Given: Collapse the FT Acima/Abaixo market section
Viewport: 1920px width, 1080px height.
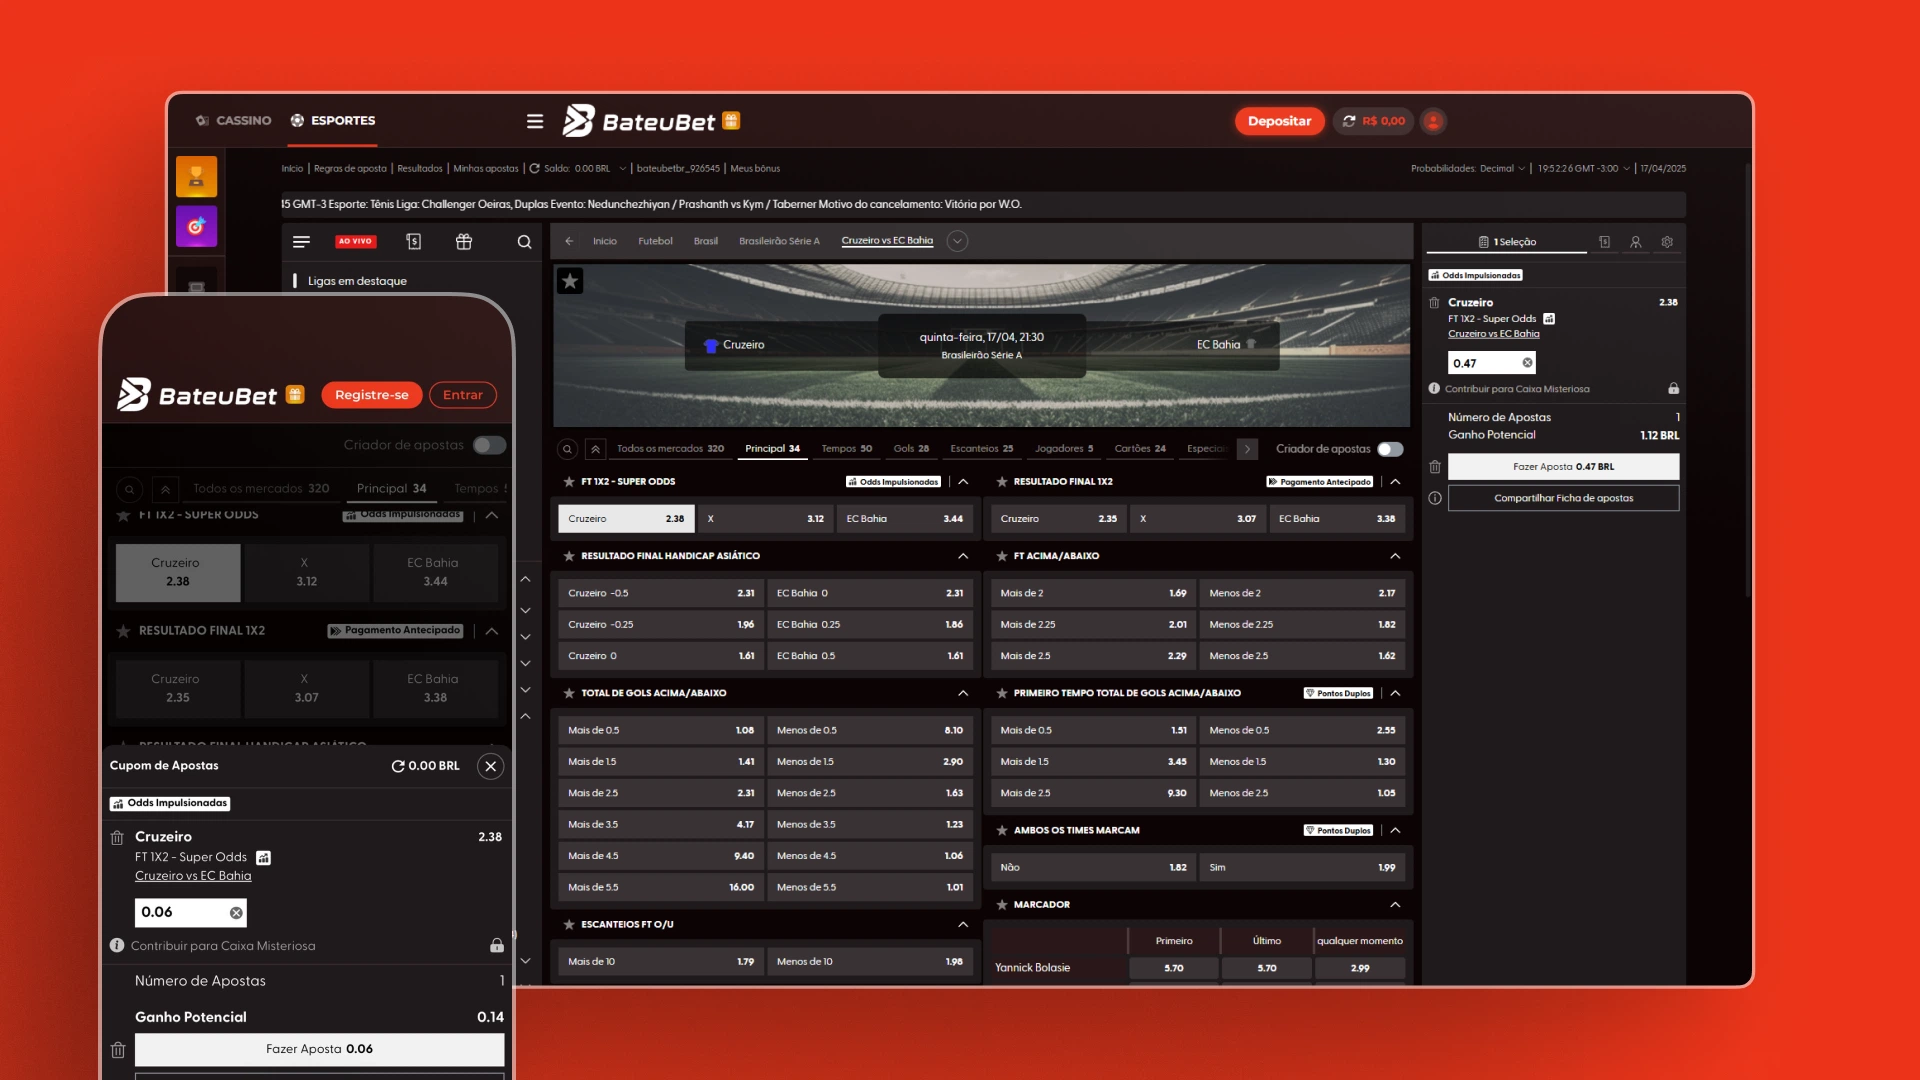Looking at the screenshot, I should (1395, 556).
